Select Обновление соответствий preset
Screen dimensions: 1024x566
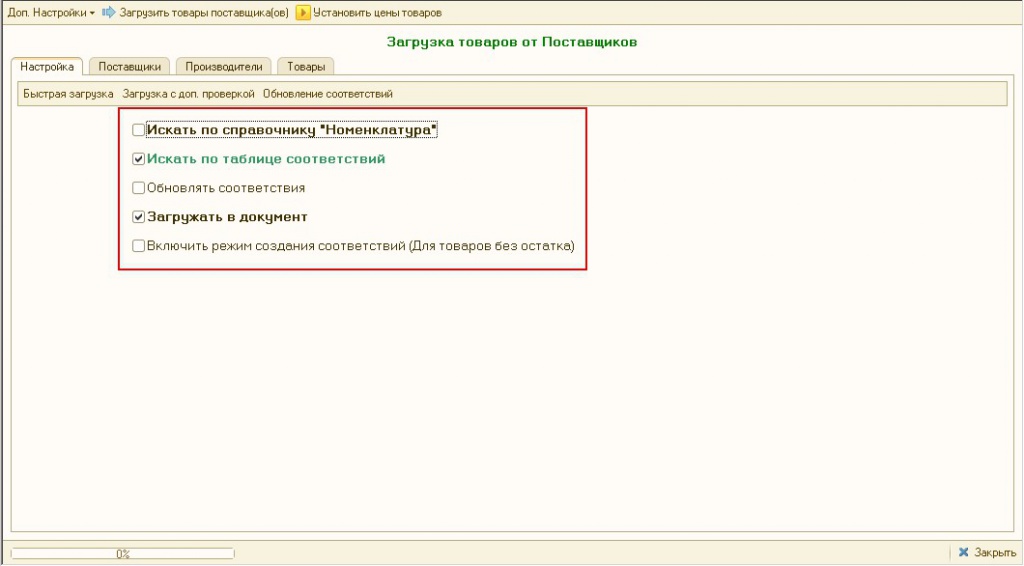328,94
